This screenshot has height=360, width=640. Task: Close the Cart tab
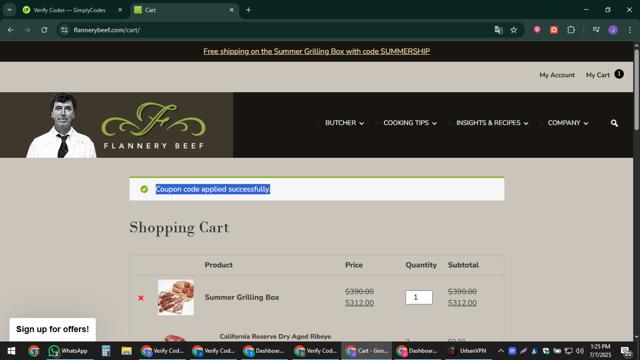pos(231,10)
